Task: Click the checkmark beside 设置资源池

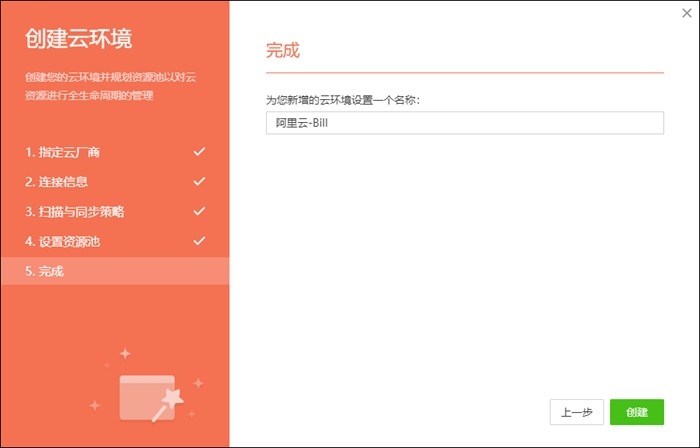Action: tap(198, 241)
